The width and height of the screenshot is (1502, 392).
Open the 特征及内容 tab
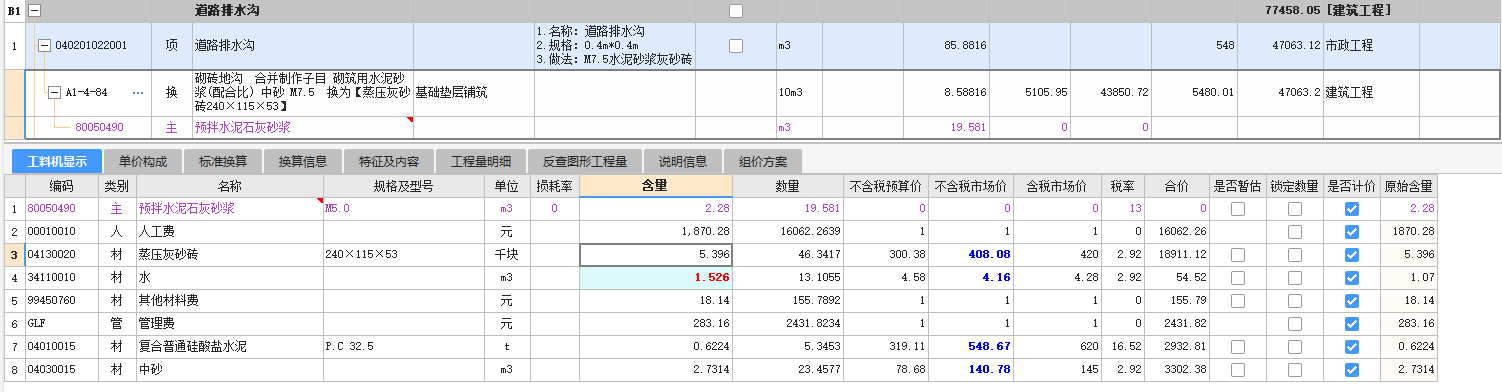coord(390,162)
